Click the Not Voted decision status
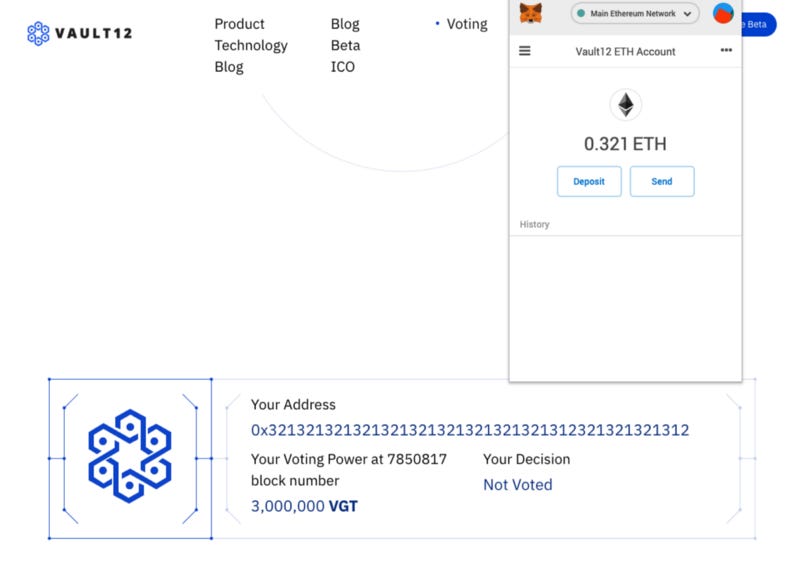Screen dimensions: 800x586 tap(517, 485)
